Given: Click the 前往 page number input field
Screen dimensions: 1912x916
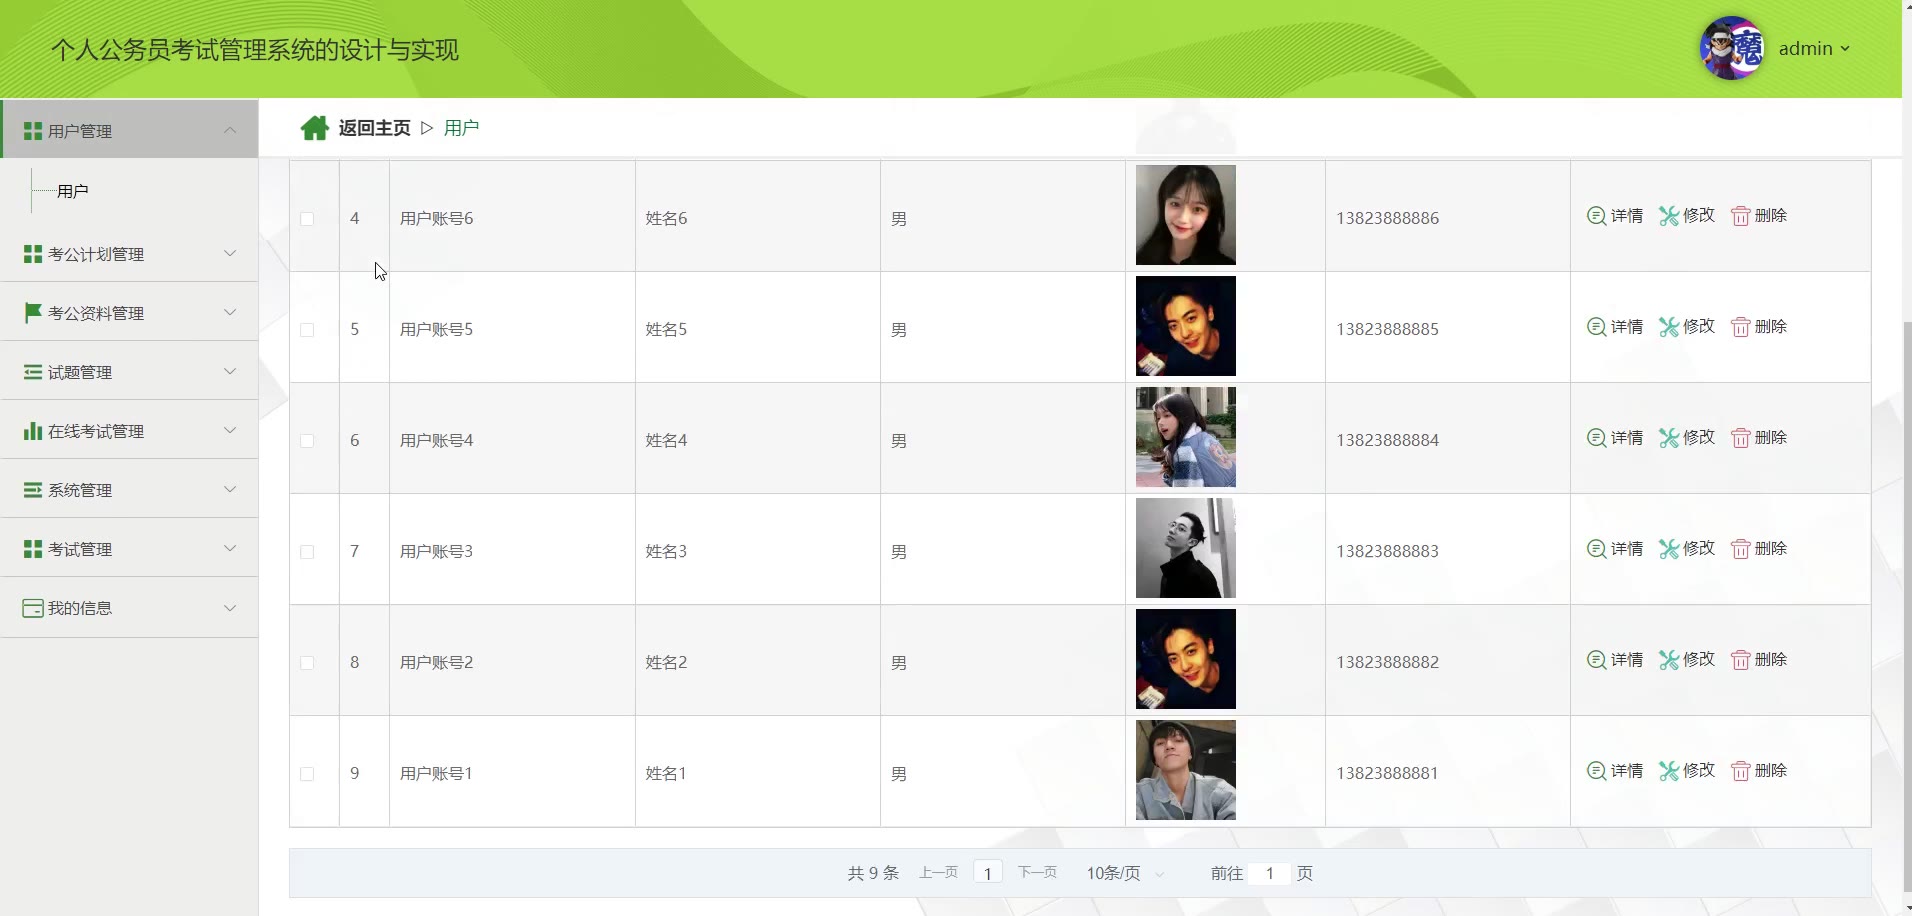Looking at the screenshot, I should (1270, 873).
